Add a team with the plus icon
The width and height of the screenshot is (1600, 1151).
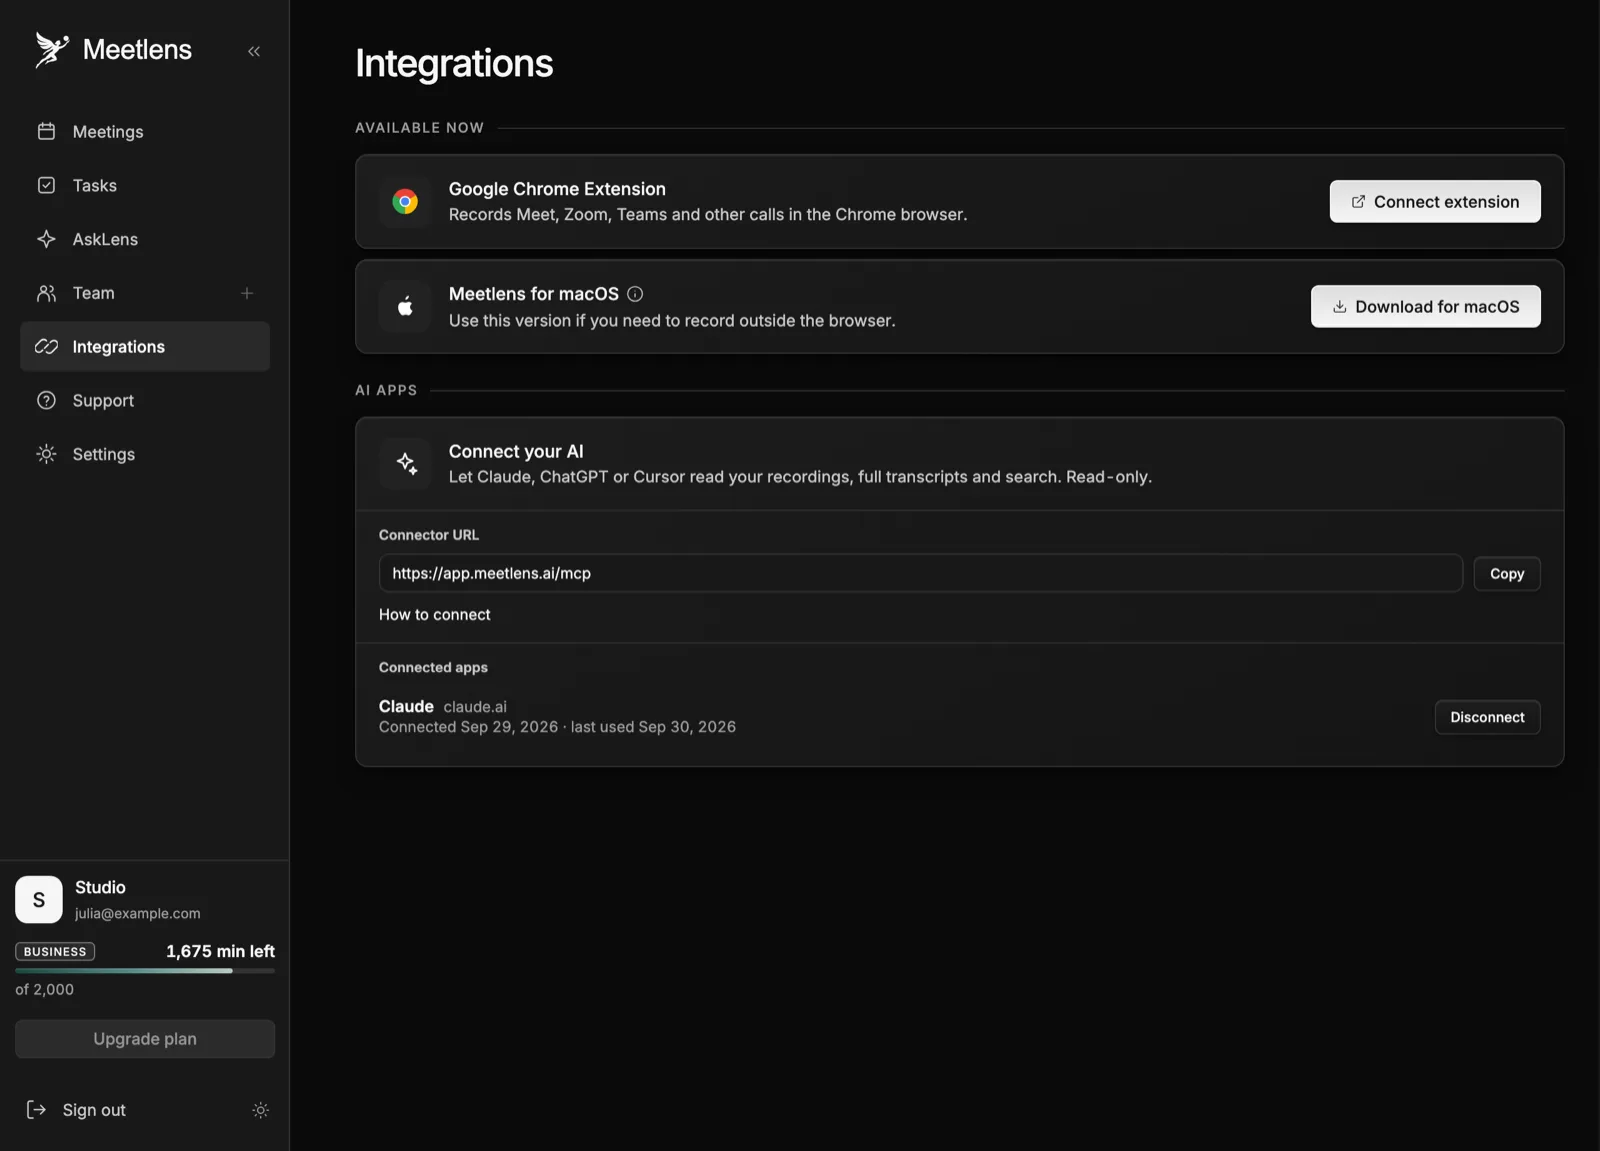pos(247,293)
